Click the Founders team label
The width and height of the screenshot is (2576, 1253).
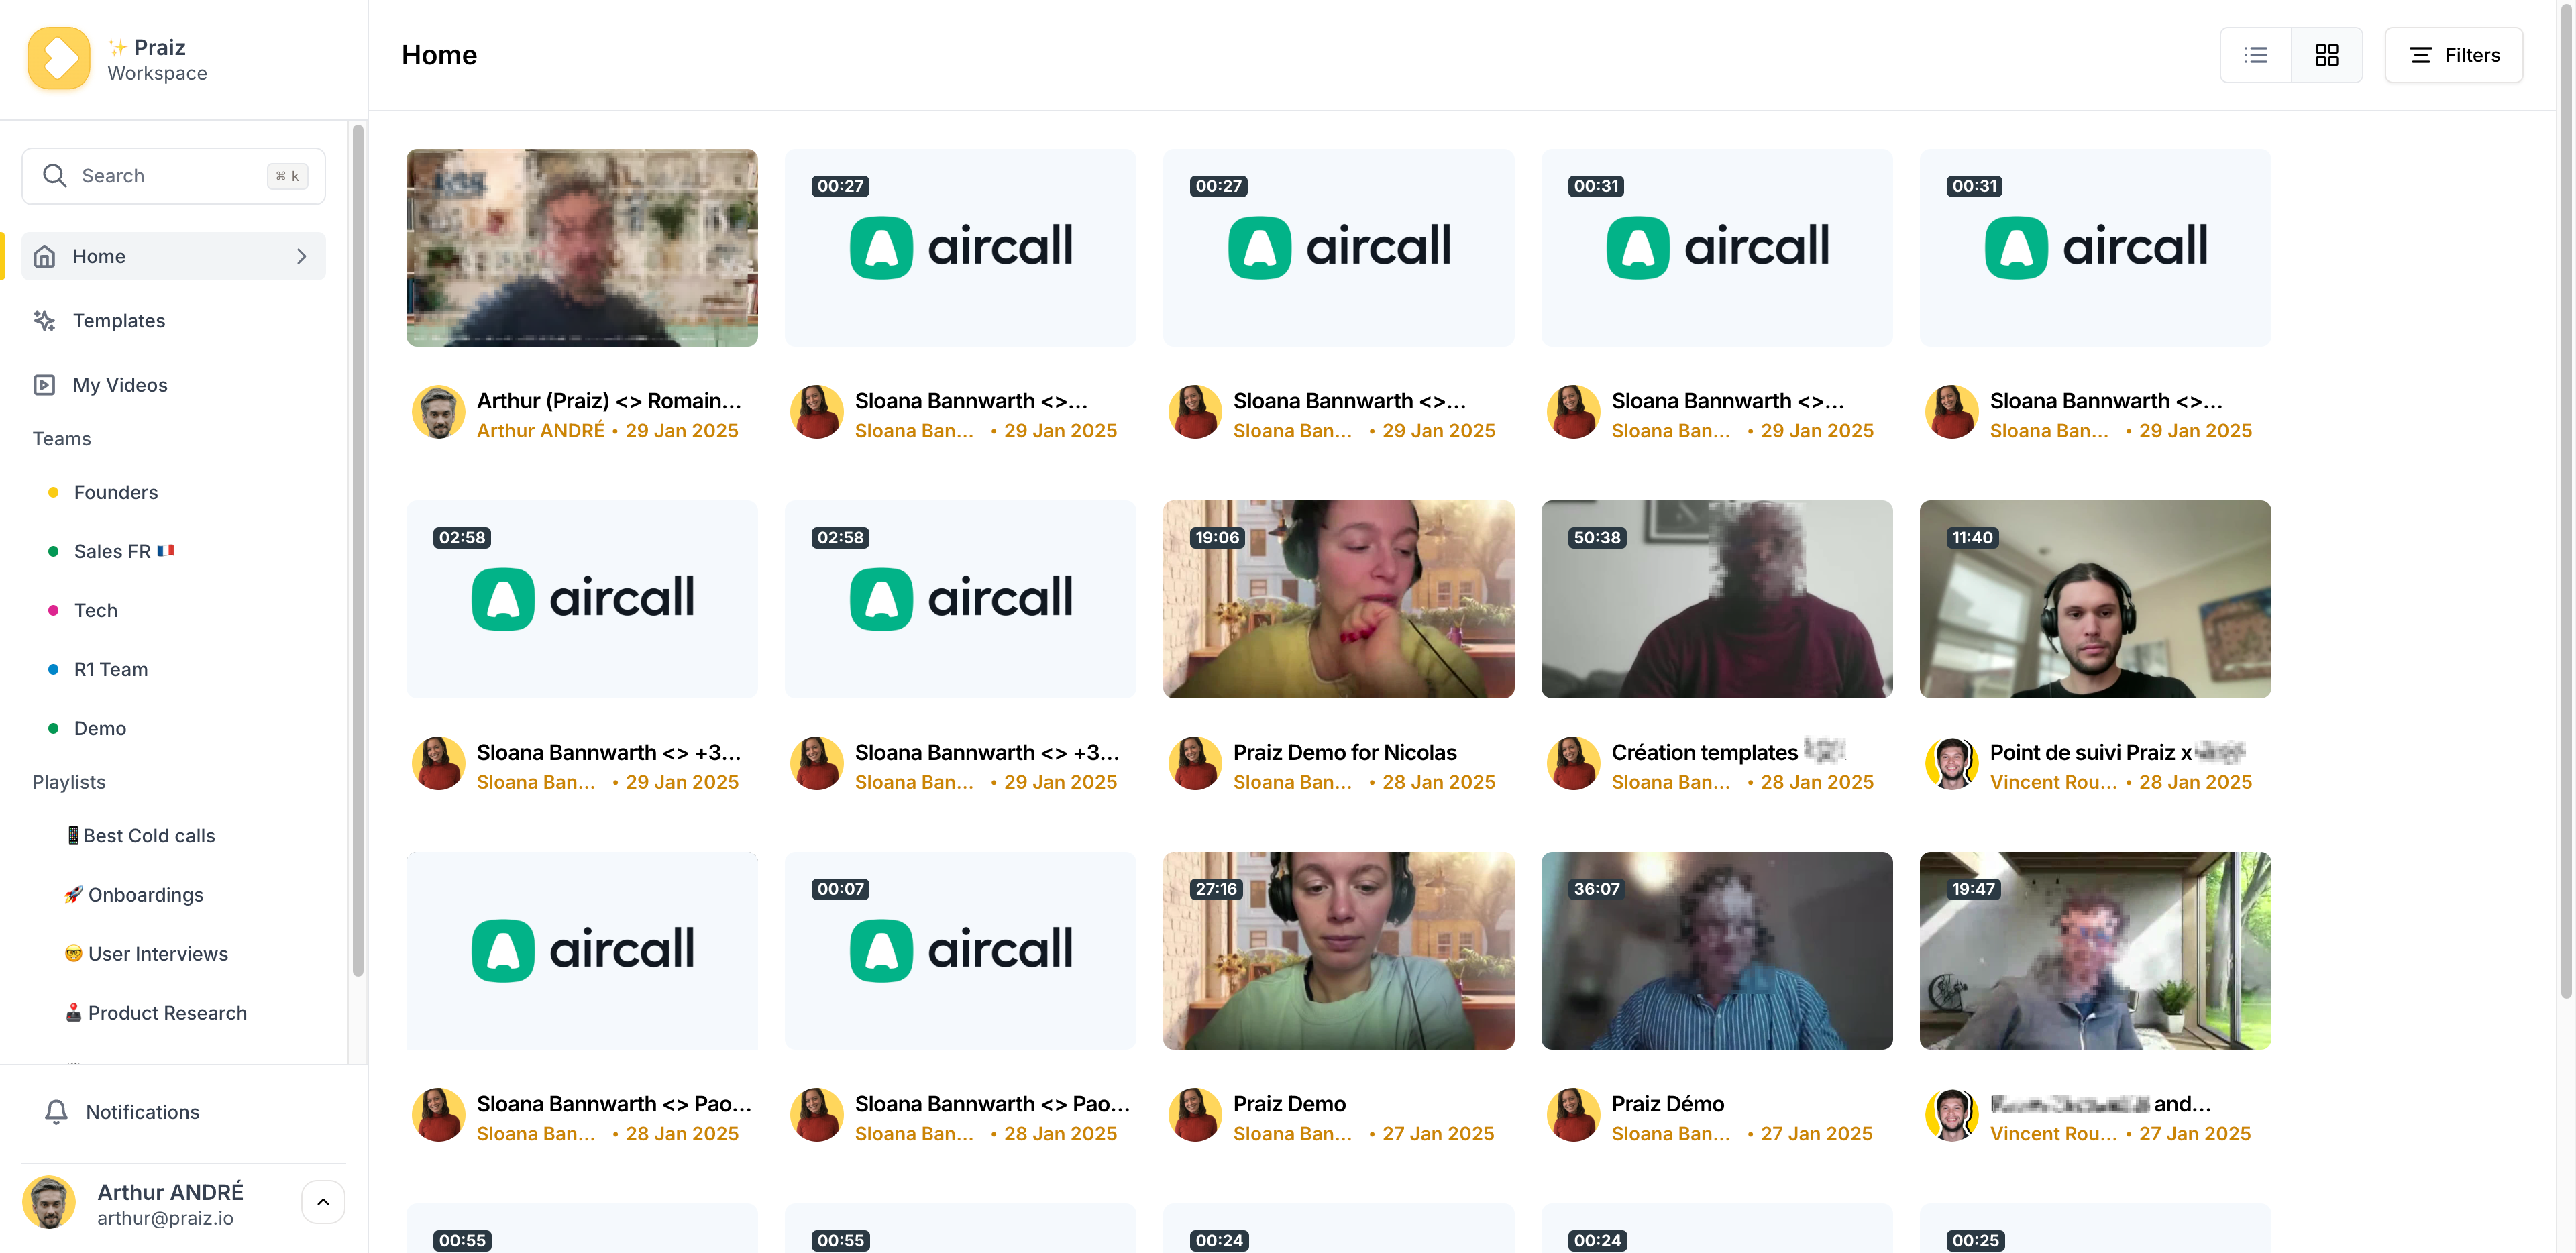115,491
